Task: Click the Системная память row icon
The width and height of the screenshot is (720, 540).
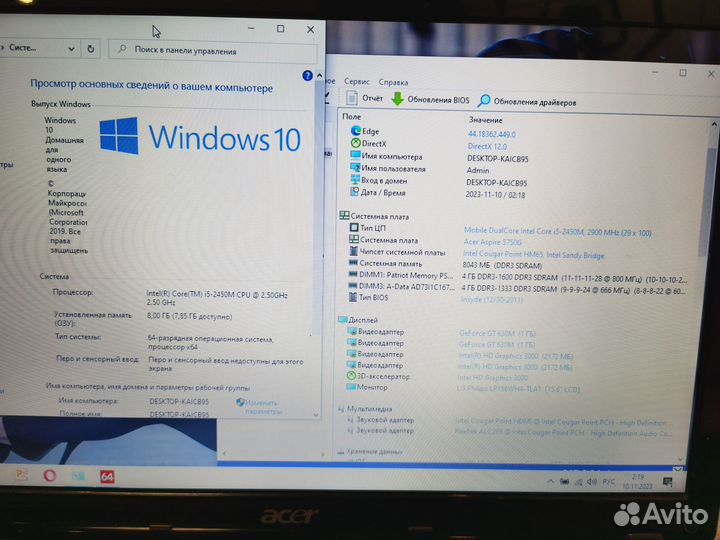Action: 353,263
